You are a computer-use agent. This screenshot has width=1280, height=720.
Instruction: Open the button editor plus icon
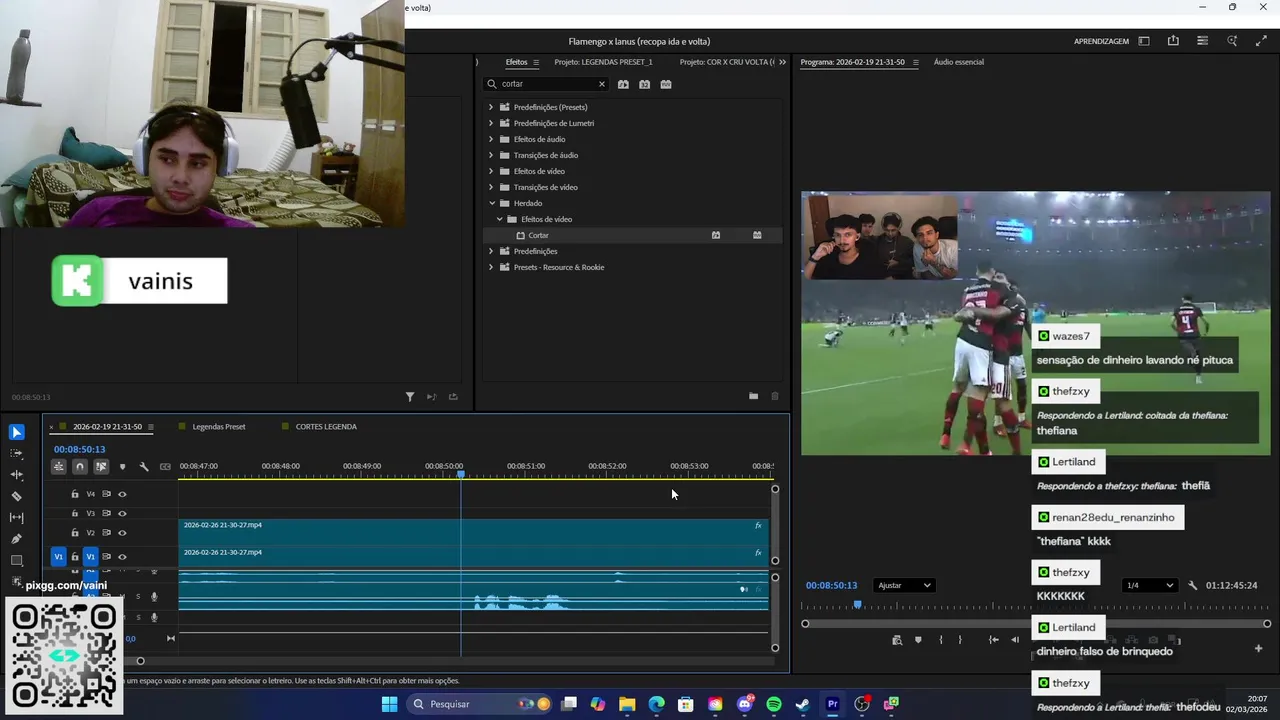pos(1258,648)
